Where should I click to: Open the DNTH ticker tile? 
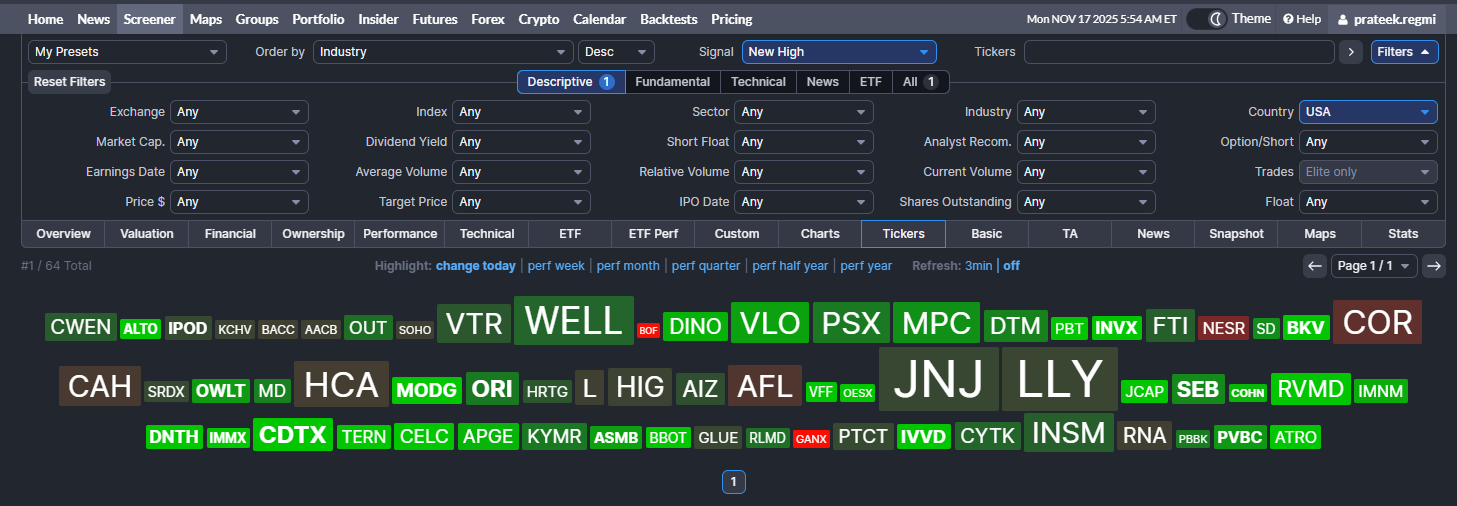174,437
